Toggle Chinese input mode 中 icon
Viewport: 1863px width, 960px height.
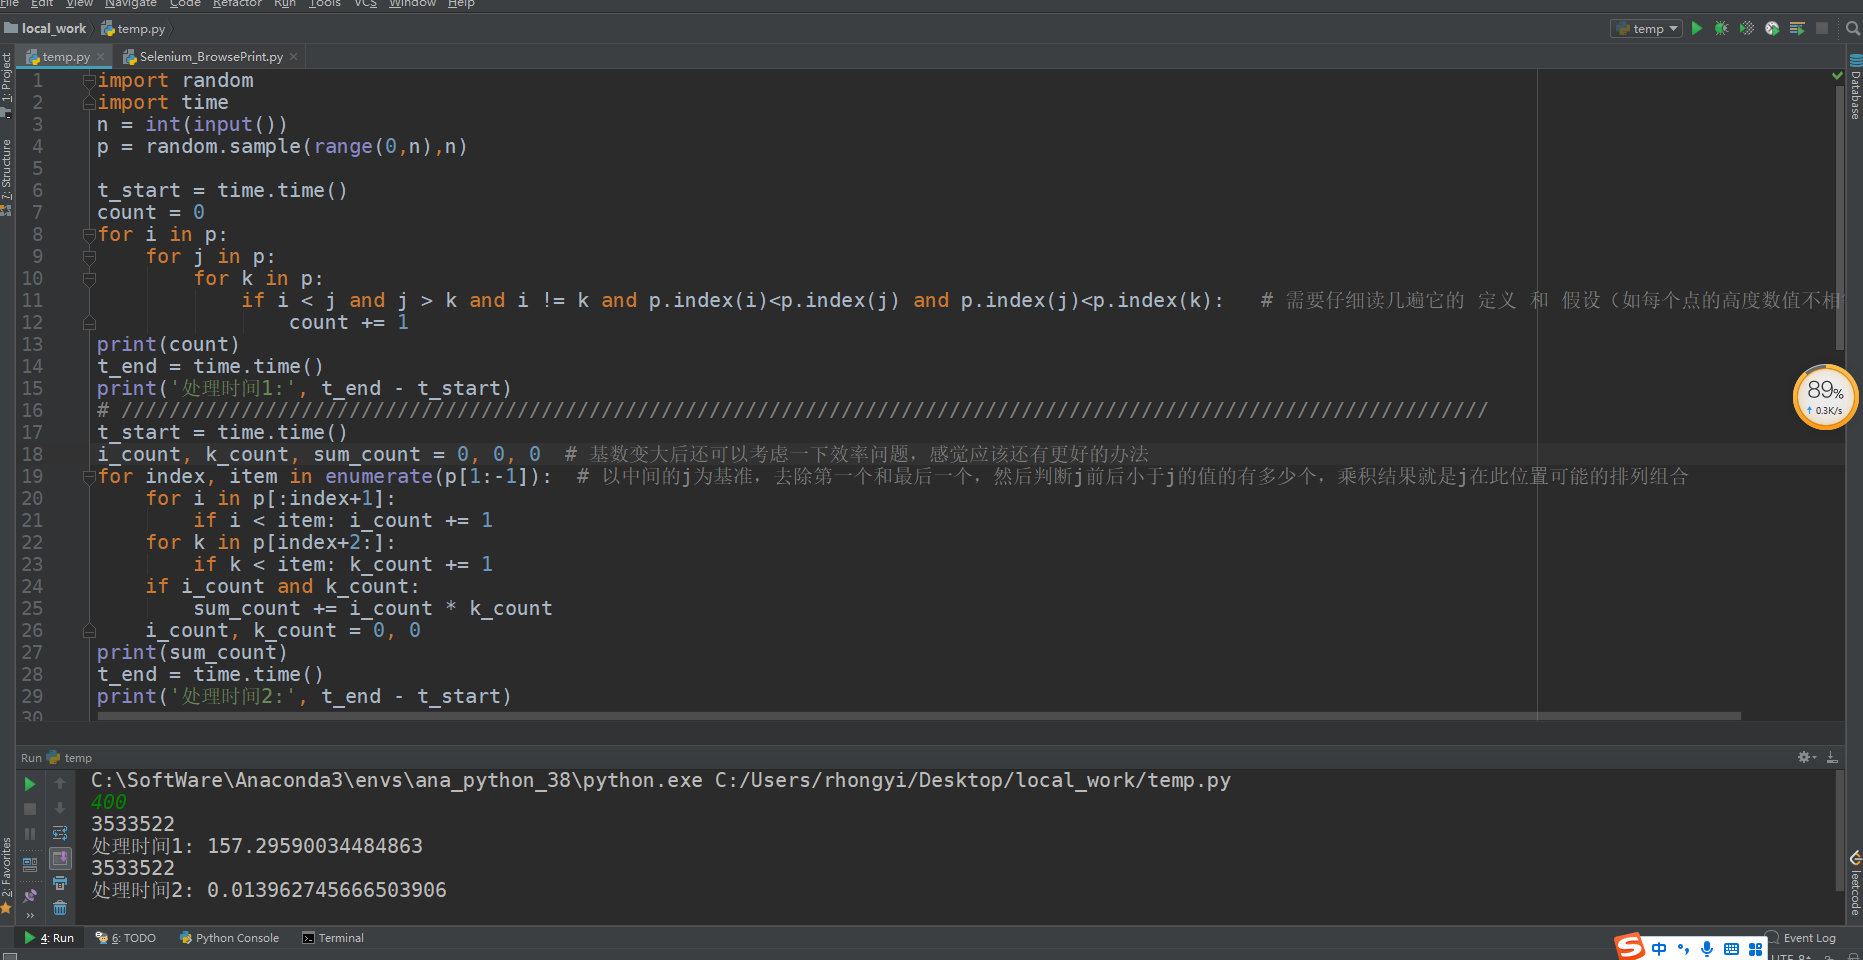point(1659,948)
